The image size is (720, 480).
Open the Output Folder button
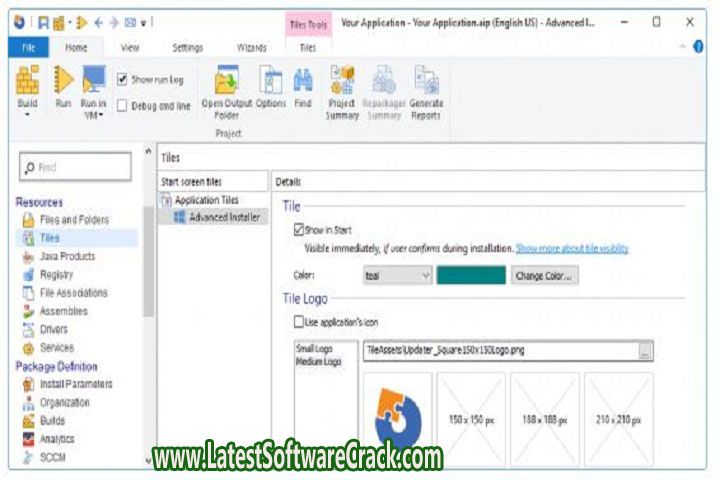tap(226, 92)
